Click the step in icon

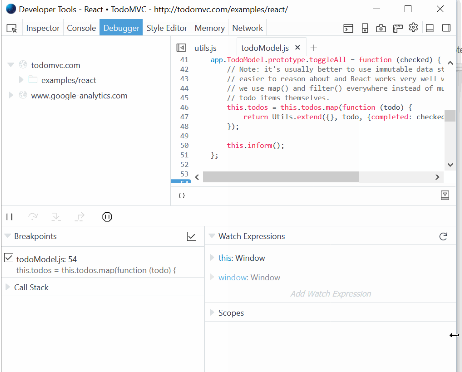click(x=56, y=217)
